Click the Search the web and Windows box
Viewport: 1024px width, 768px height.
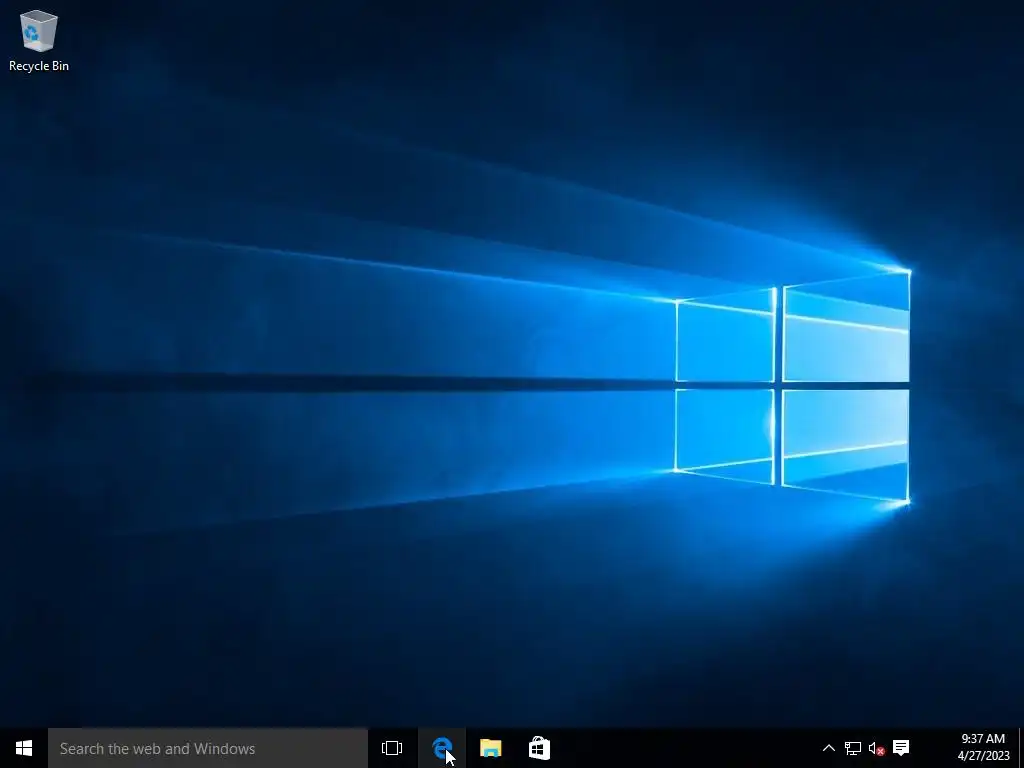(x=208, y=748)
